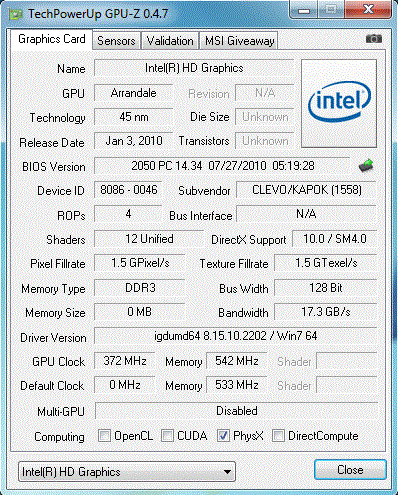Click the Texture Fillrate value 1.5 GTexel/s
398x495 pixels.
[x=326, y=263]
